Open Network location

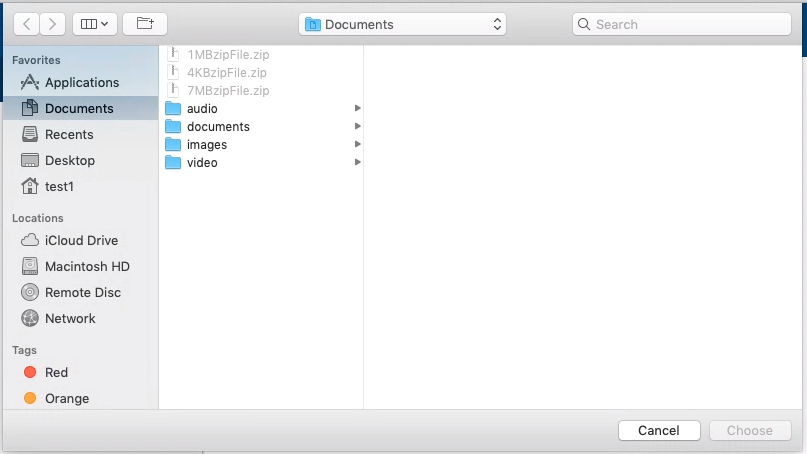80,318
